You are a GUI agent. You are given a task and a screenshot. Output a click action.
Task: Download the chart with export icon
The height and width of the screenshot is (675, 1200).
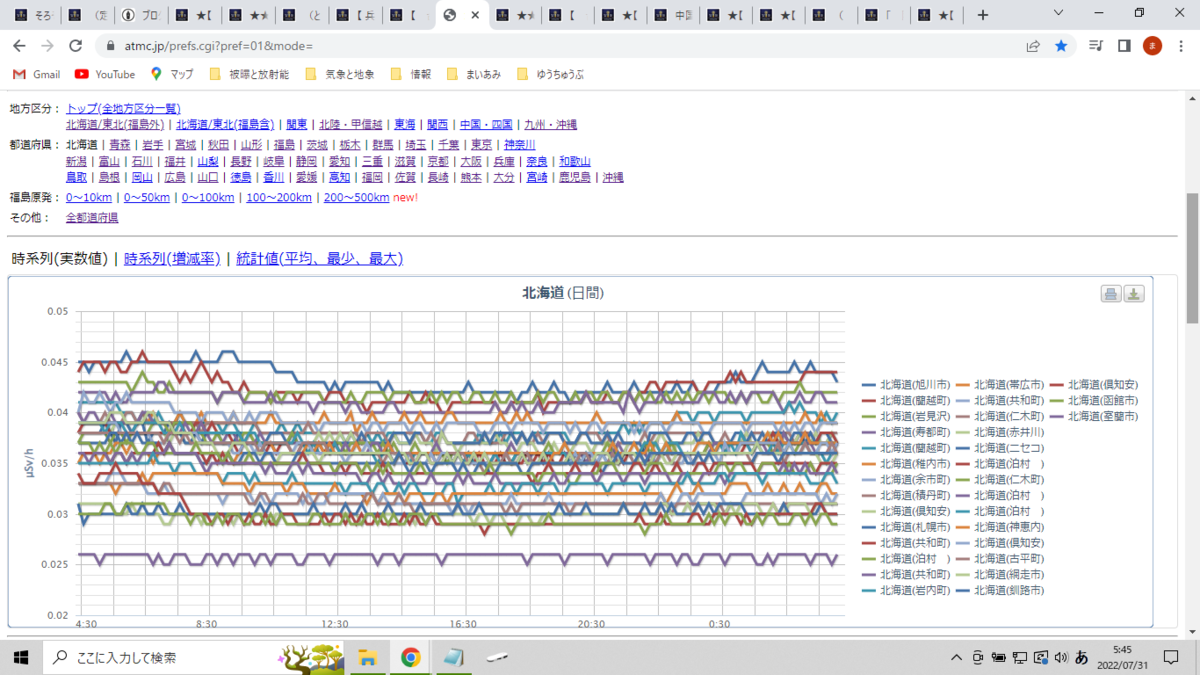tap(1134, 293)
